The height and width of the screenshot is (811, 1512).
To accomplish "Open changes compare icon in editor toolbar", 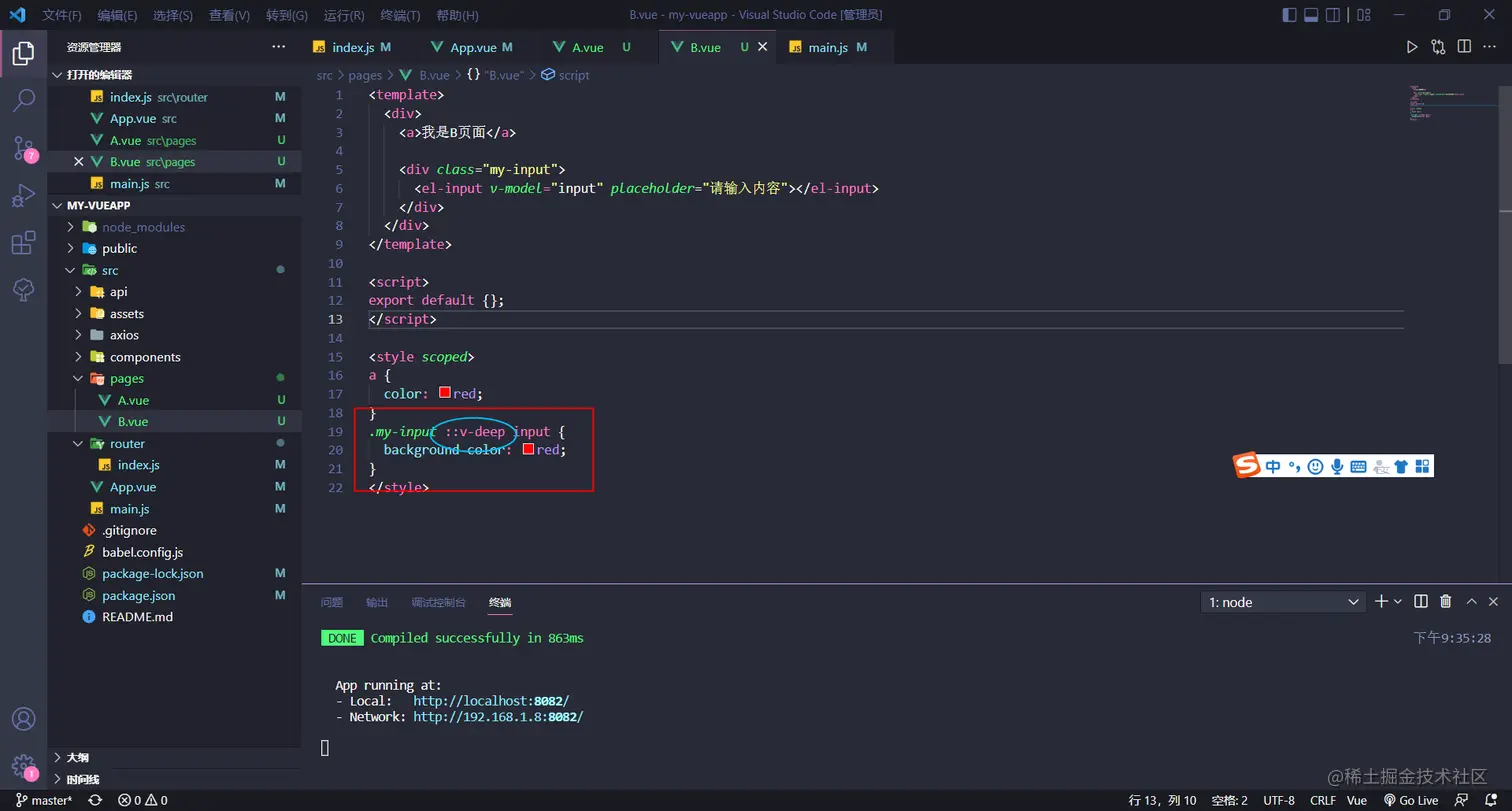I will [x=1438, y=47].
